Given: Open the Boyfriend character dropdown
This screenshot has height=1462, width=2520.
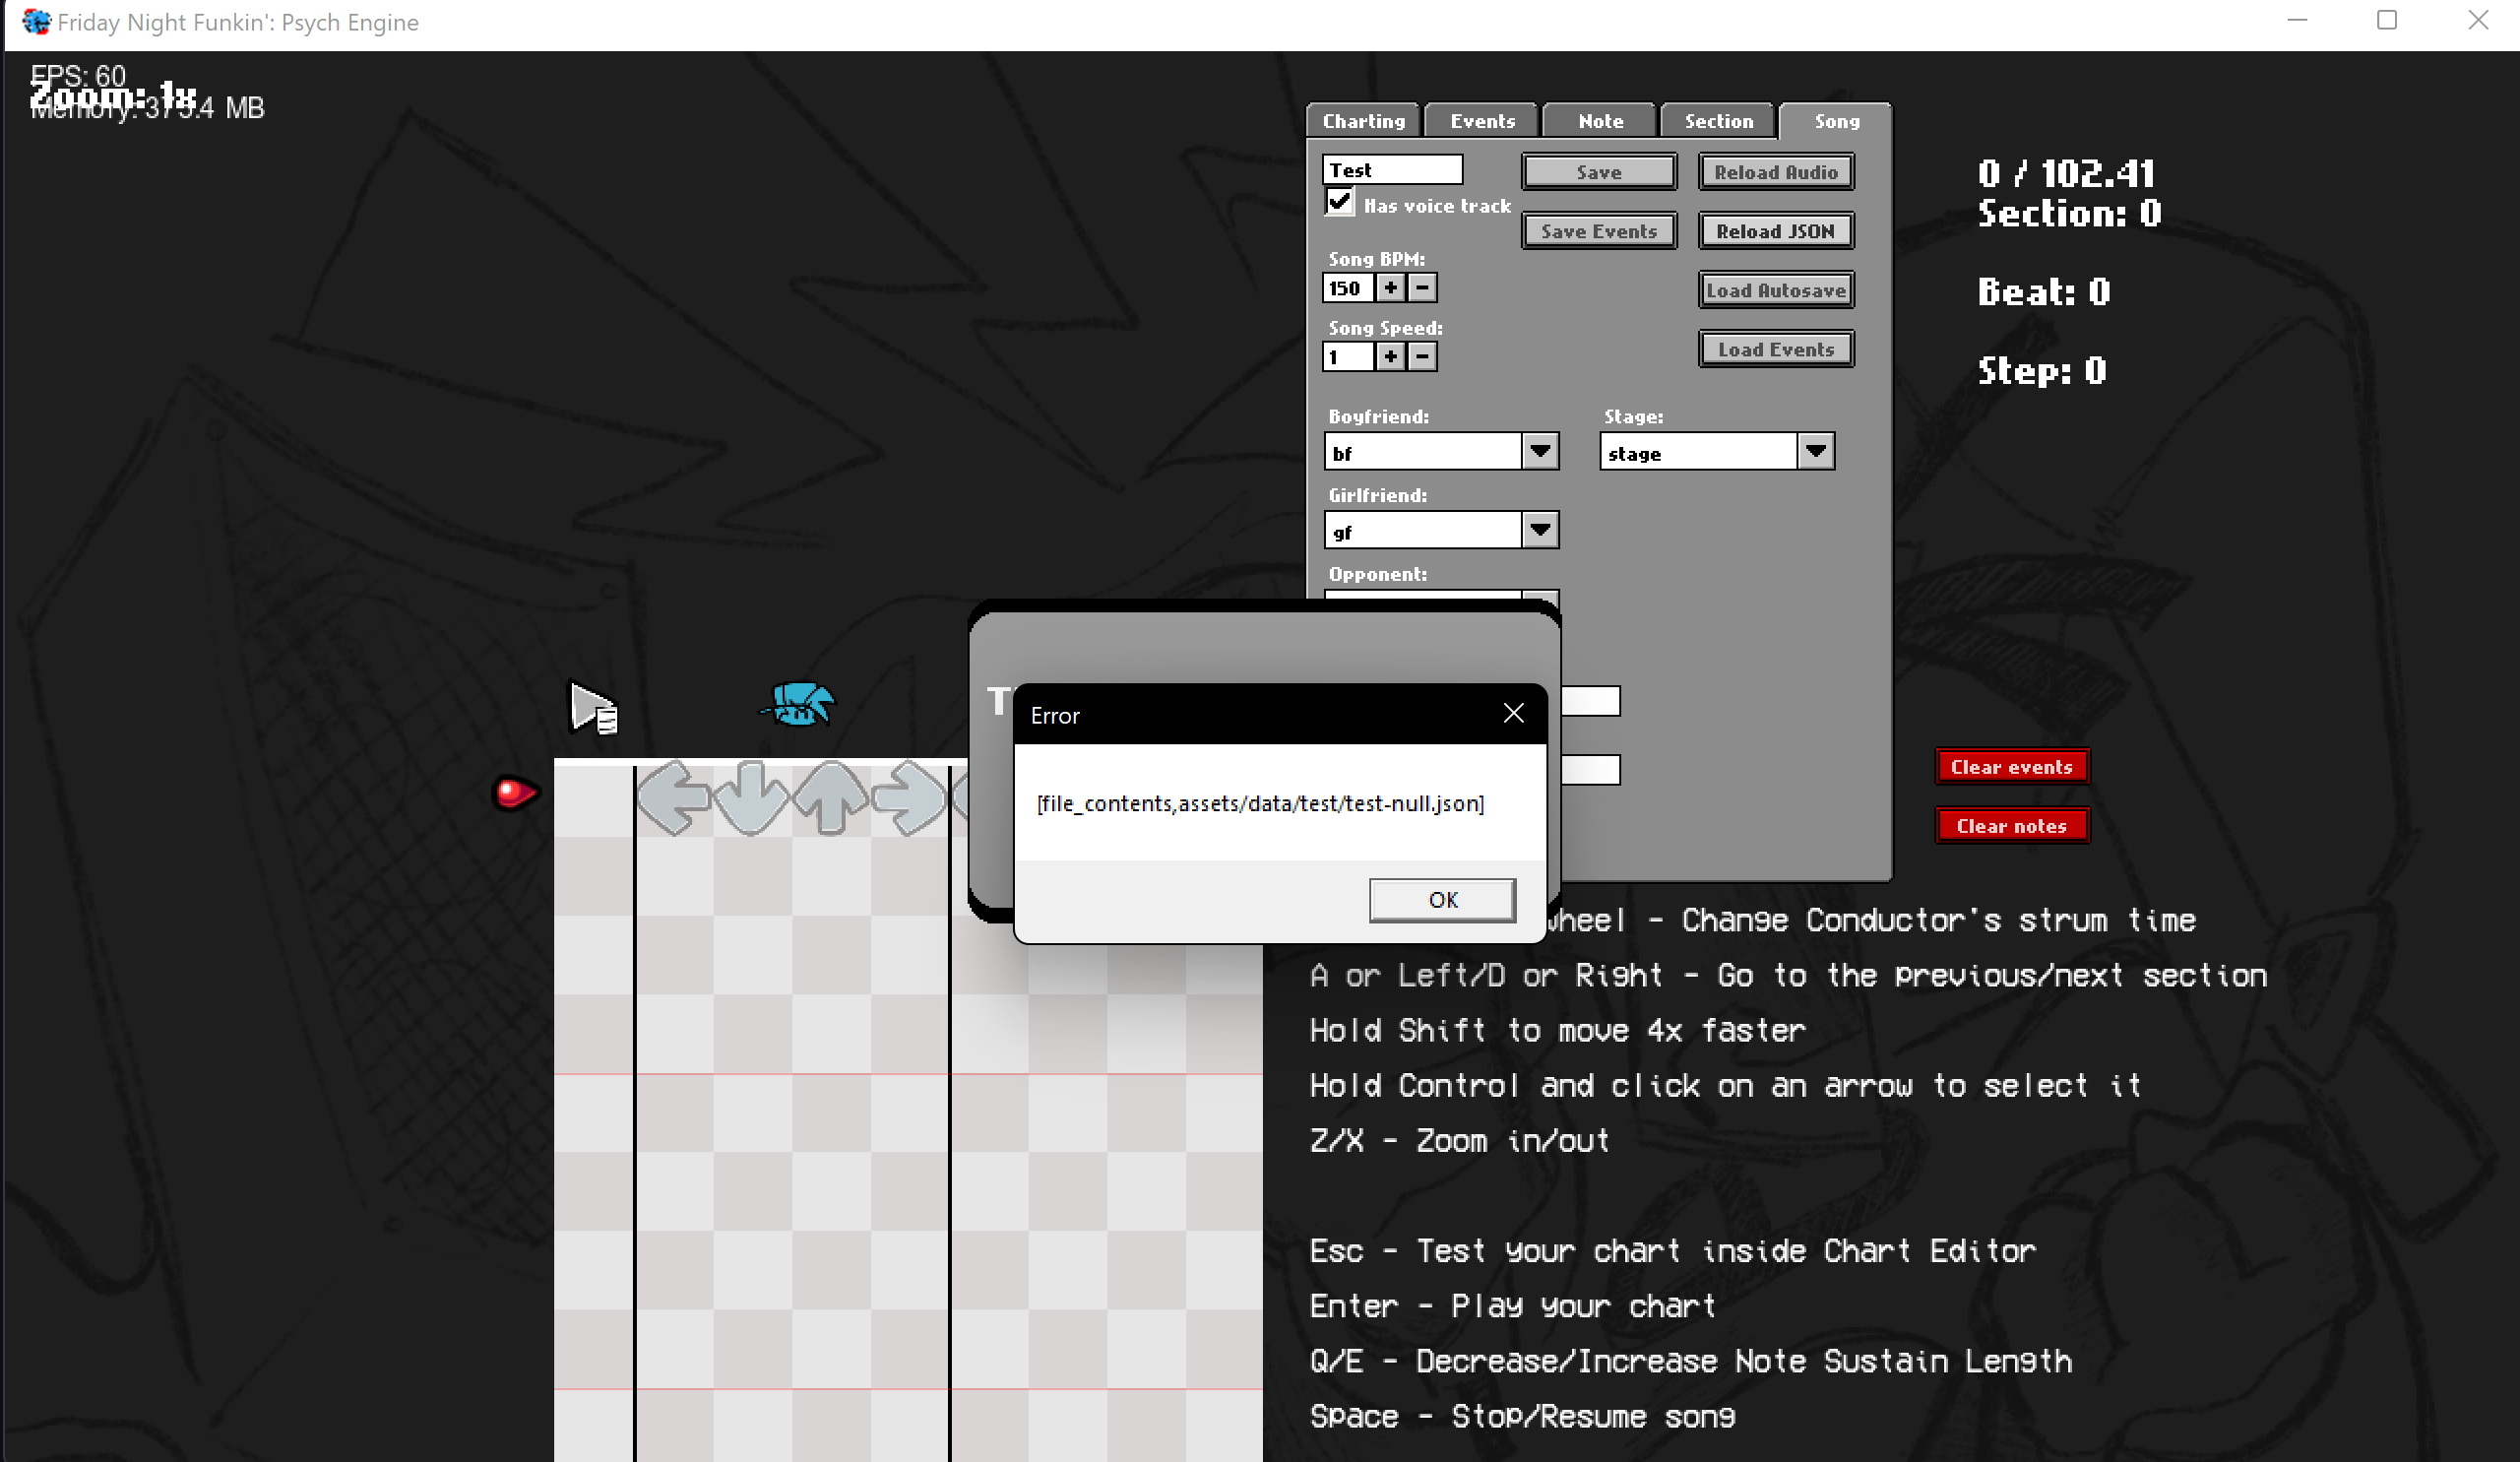Looking at the screenshot, I should pos(1540,451).
